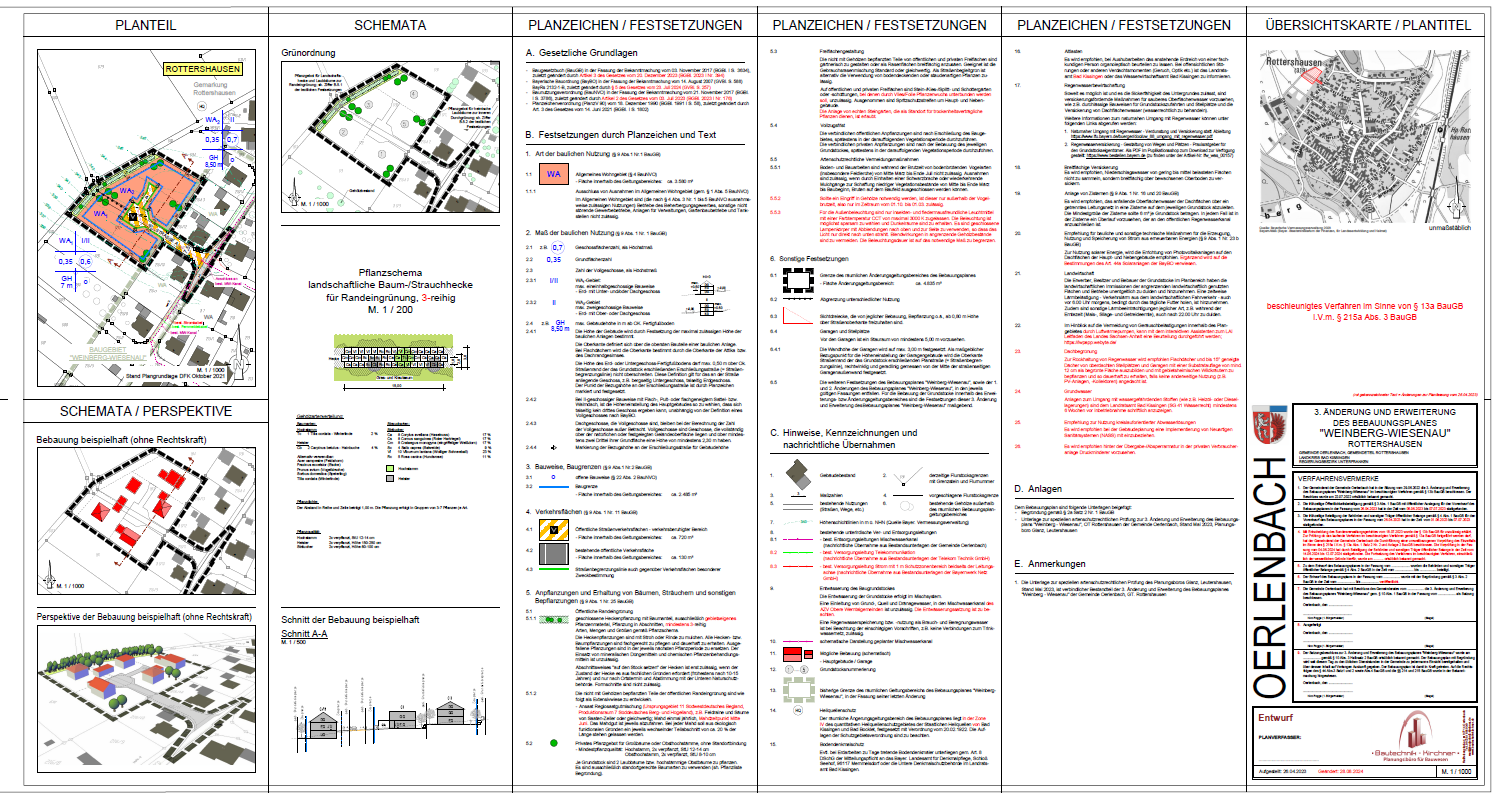Select the red possible building schematic symbol
Image resolution: width=1496 pixels, height=795 pixels.
pos(800,653)
